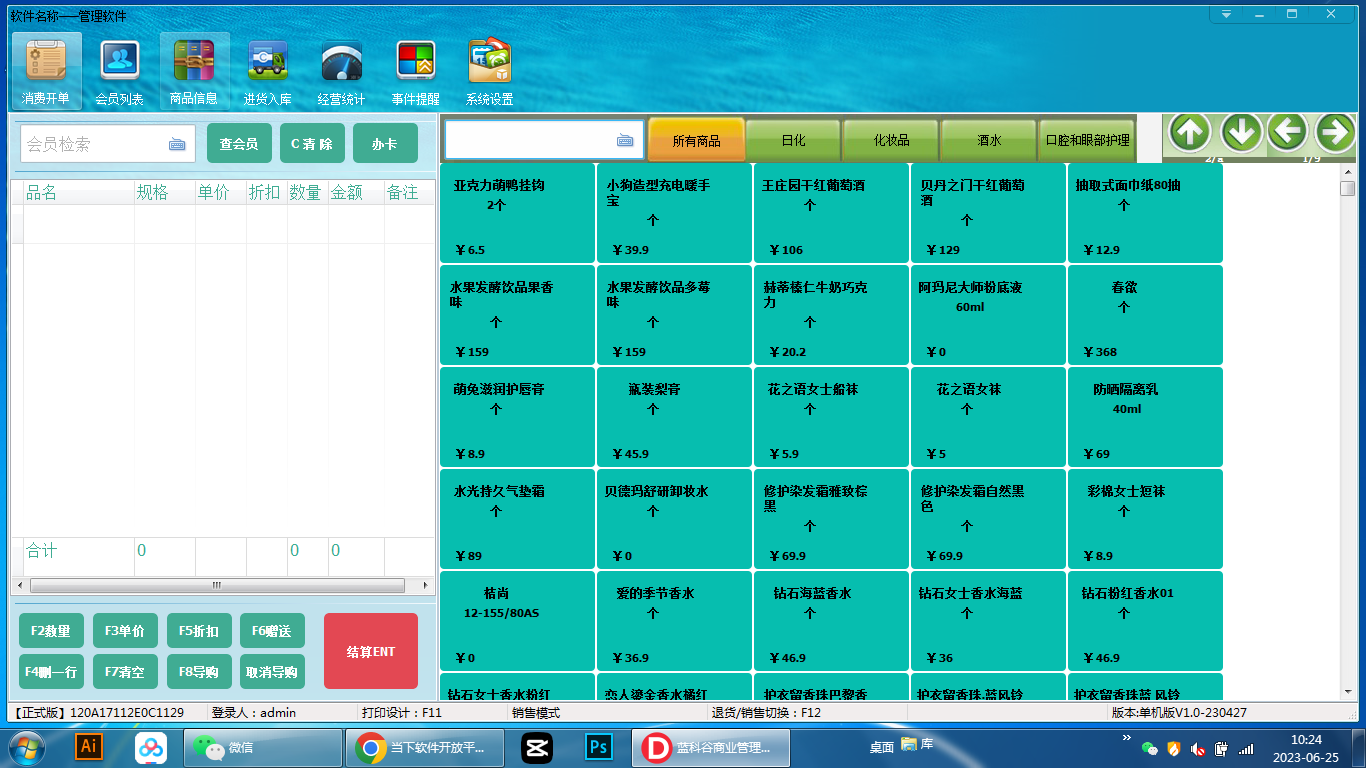Open the 经营统计 statistics icon
The height and width of the screenshot is (768, 1366).
(341, 71)
